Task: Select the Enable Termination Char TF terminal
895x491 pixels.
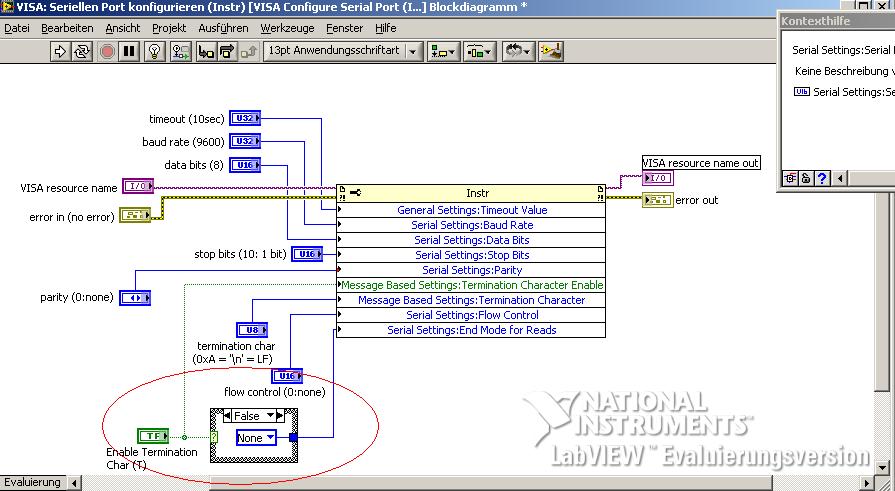Action: 154,436
